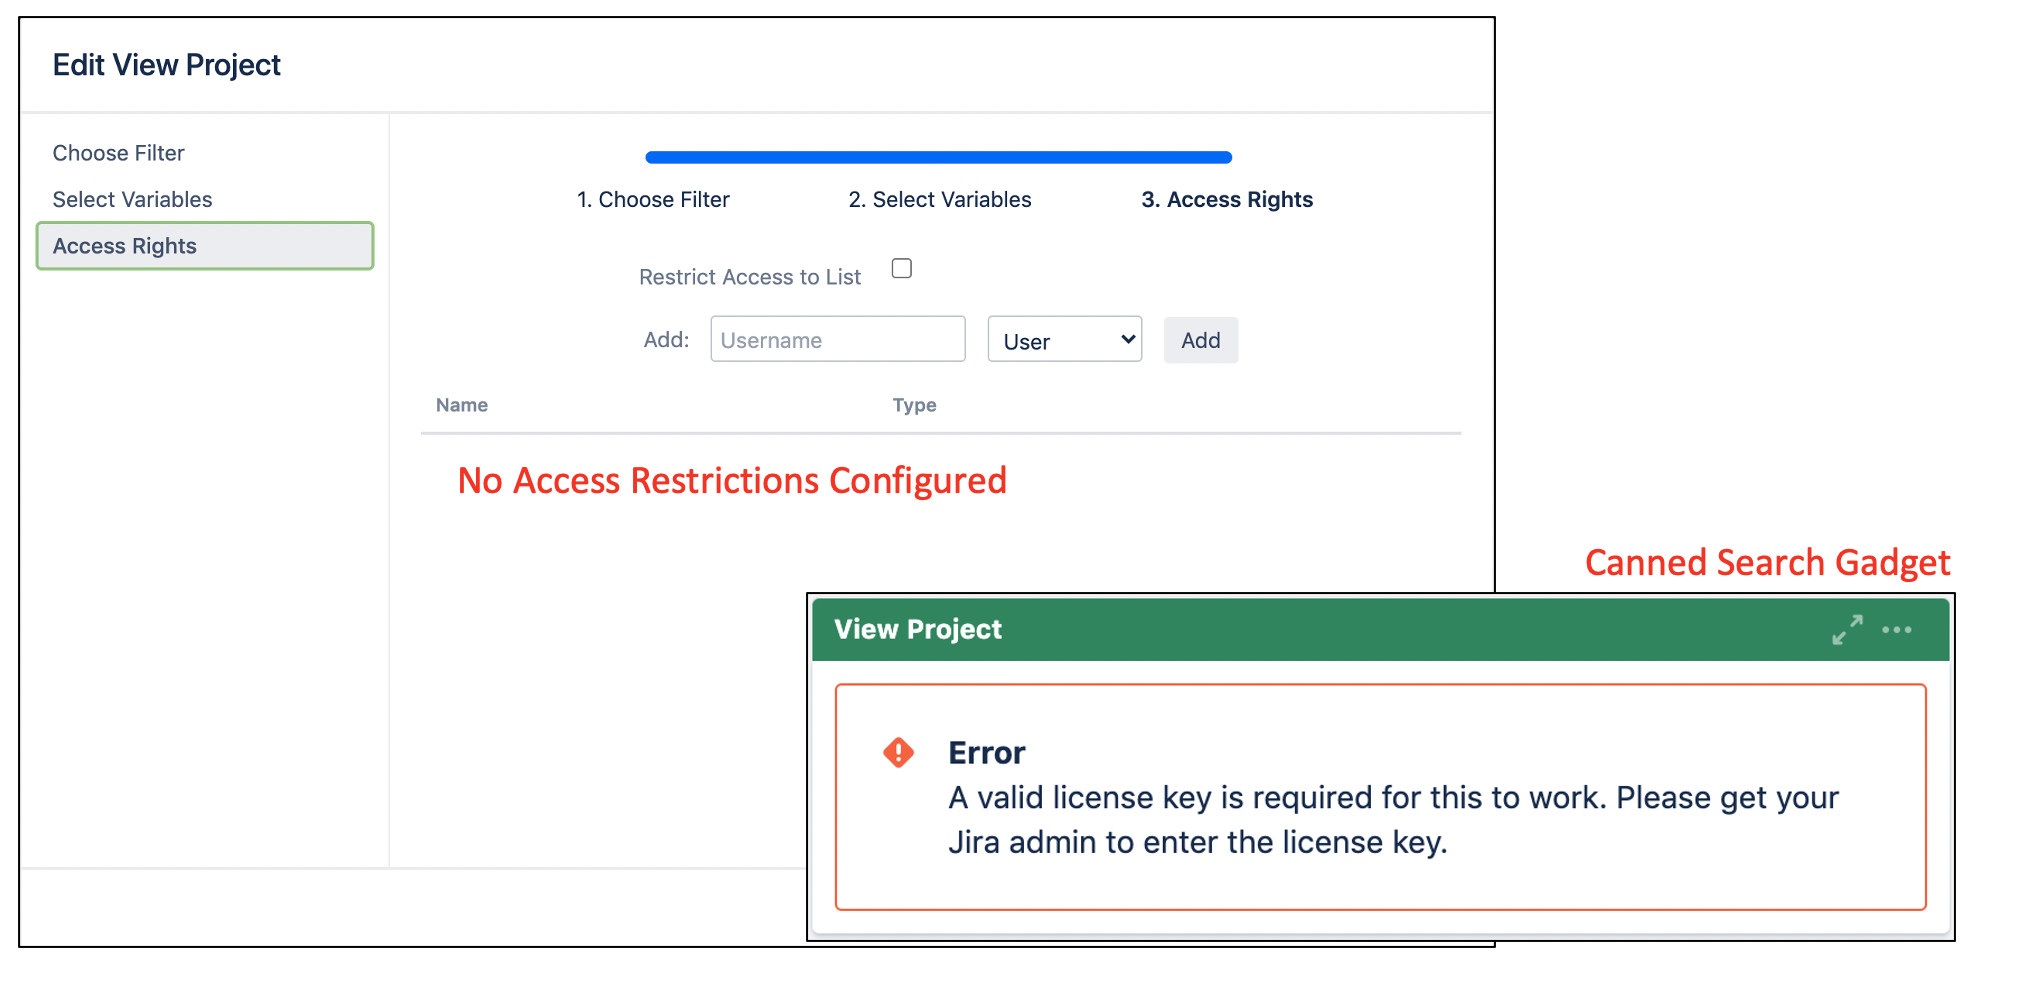The width and height of the screenshot is (2026, 982).
Task: Click the View Project gadget title bar
Action: click(x=917, y=629)
